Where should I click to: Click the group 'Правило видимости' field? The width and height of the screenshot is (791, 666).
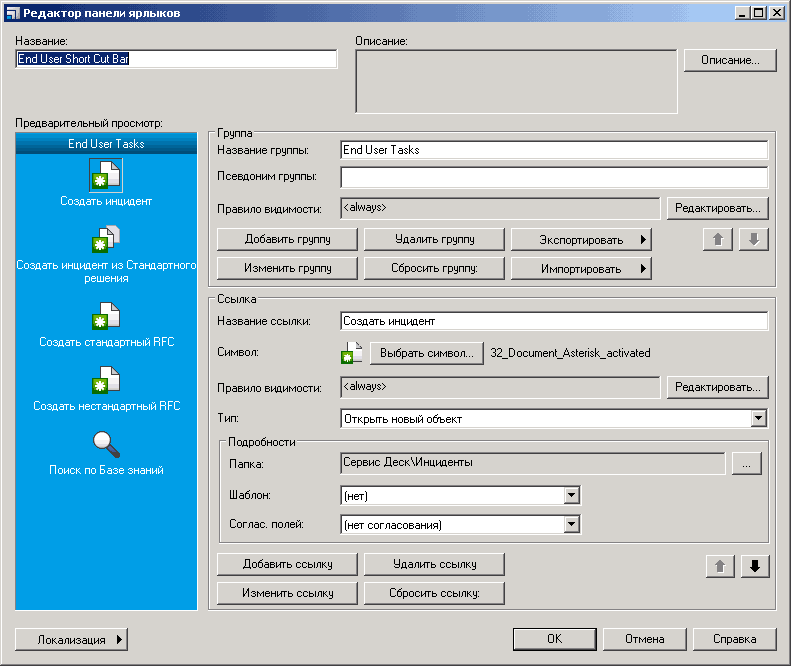pos(500,208)
